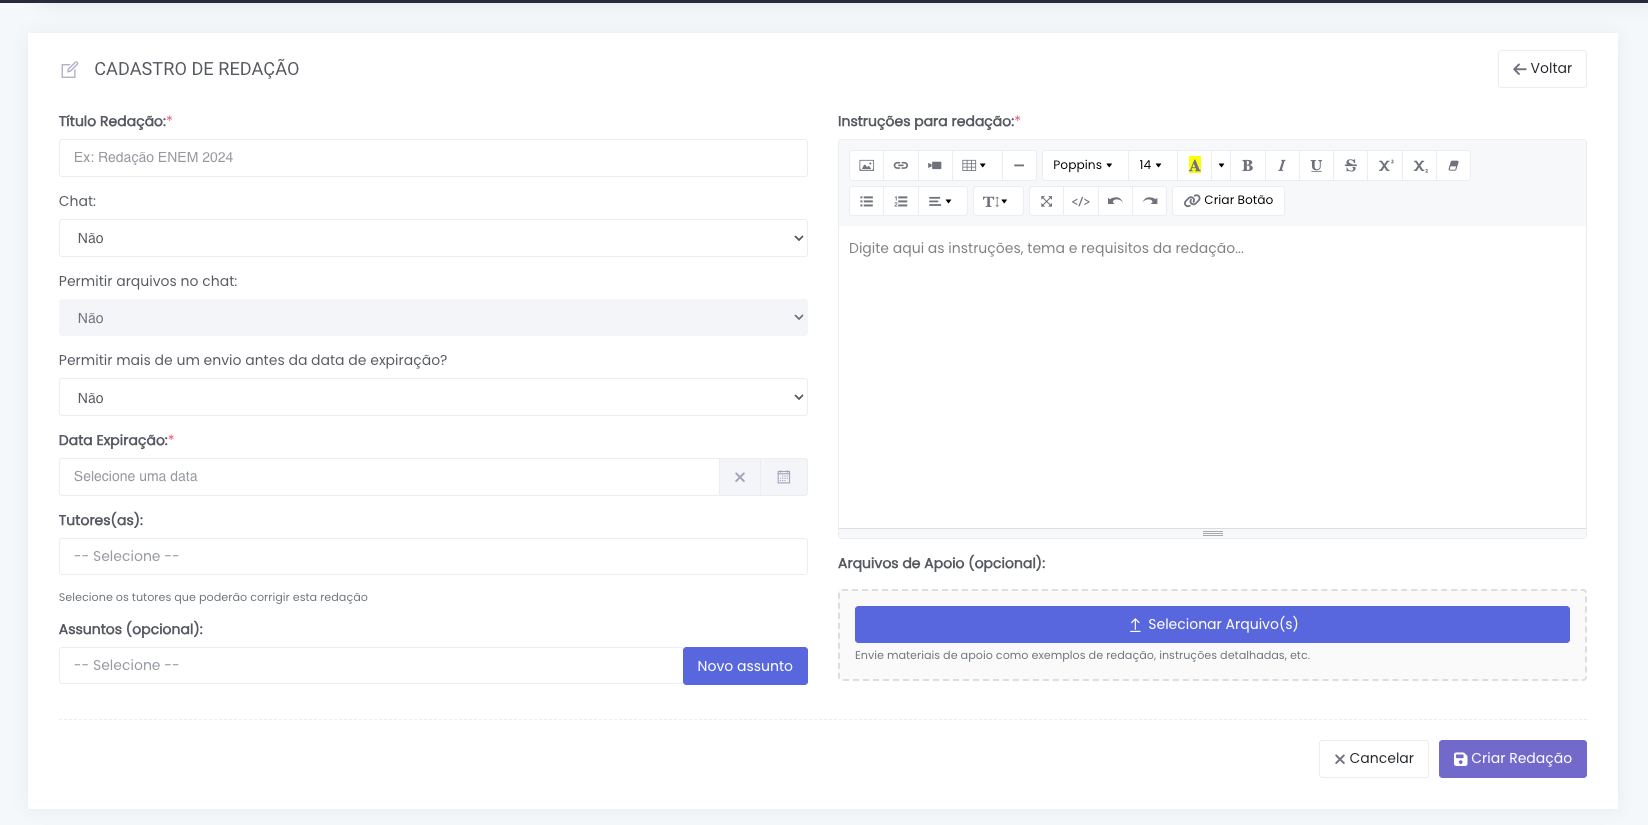Click the insert picture icon in editor
1648x825 pixels.
[866, 166]
